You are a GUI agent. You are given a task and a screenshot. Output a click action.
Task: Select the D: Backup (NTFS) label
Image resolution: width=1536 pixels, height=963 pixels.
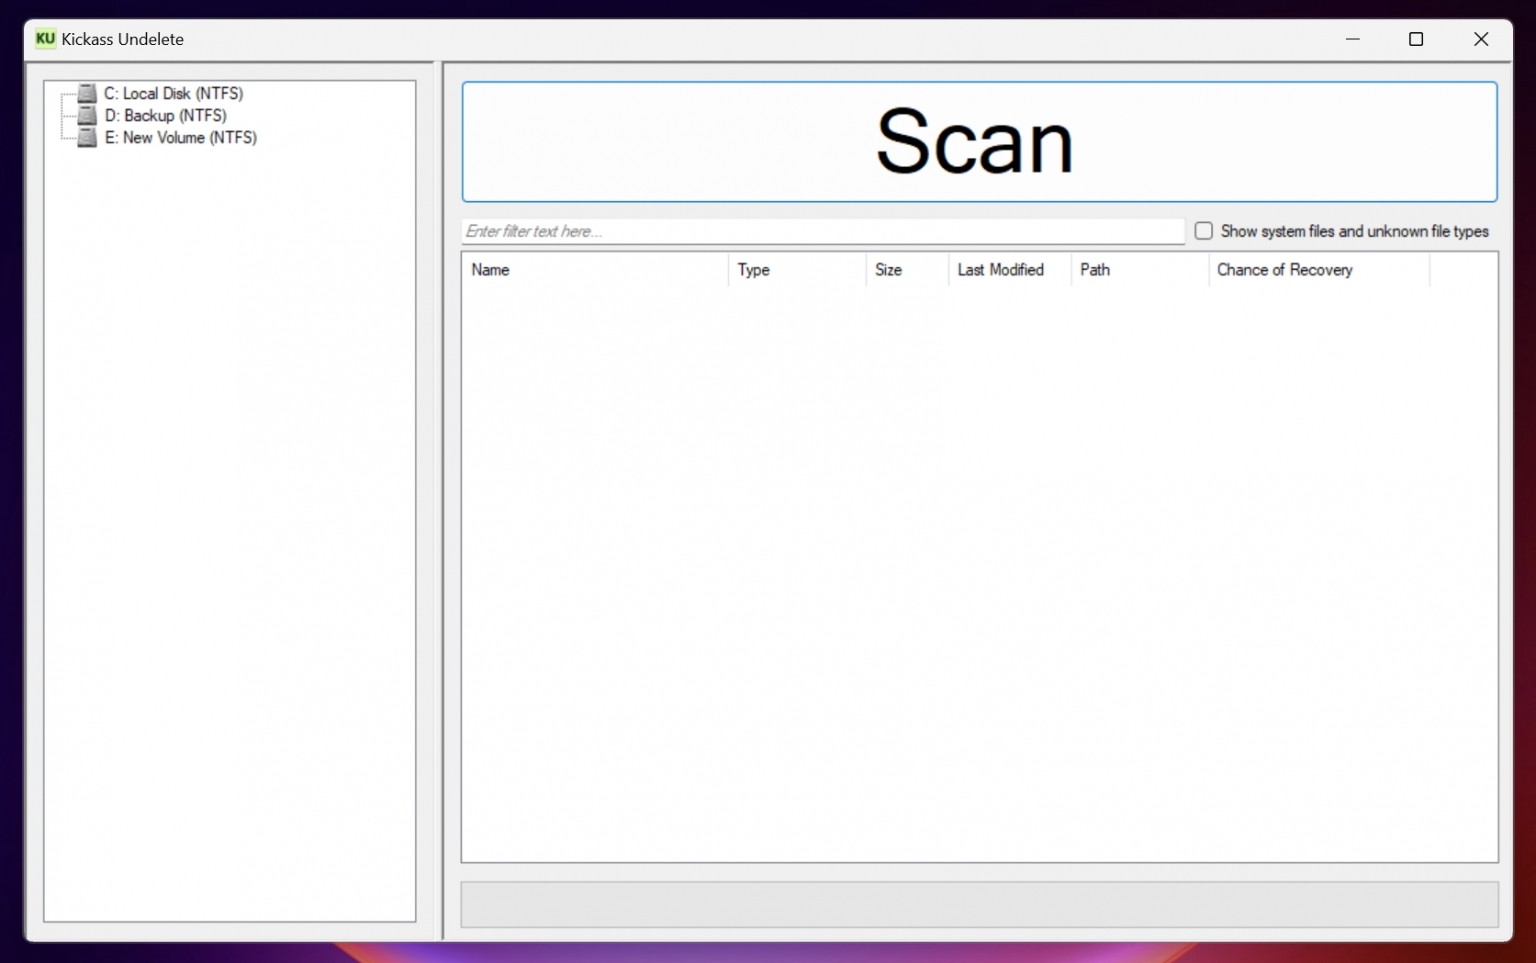165,115
